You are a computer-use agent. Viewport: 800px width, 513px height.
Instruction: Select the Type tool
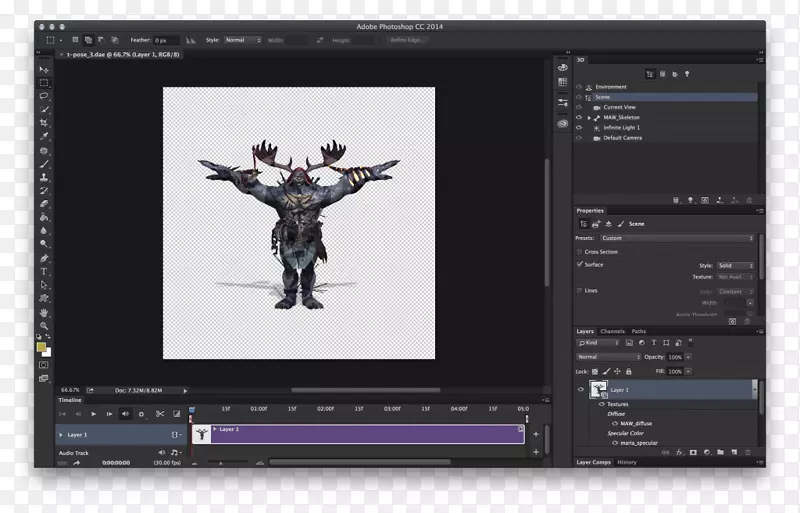coord(44,272)
